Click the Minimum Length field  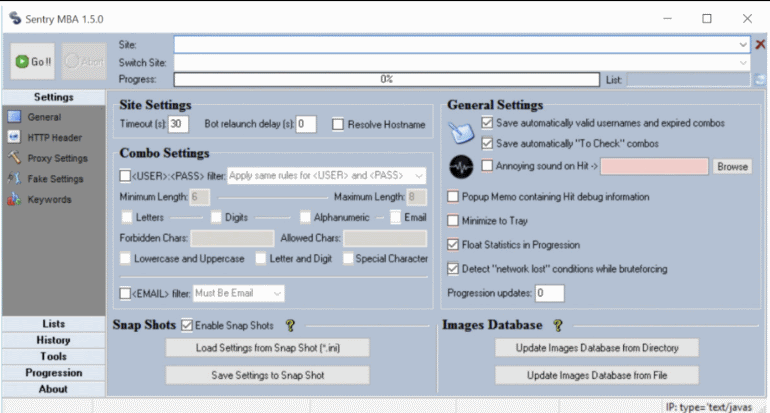tap(200, 197)
